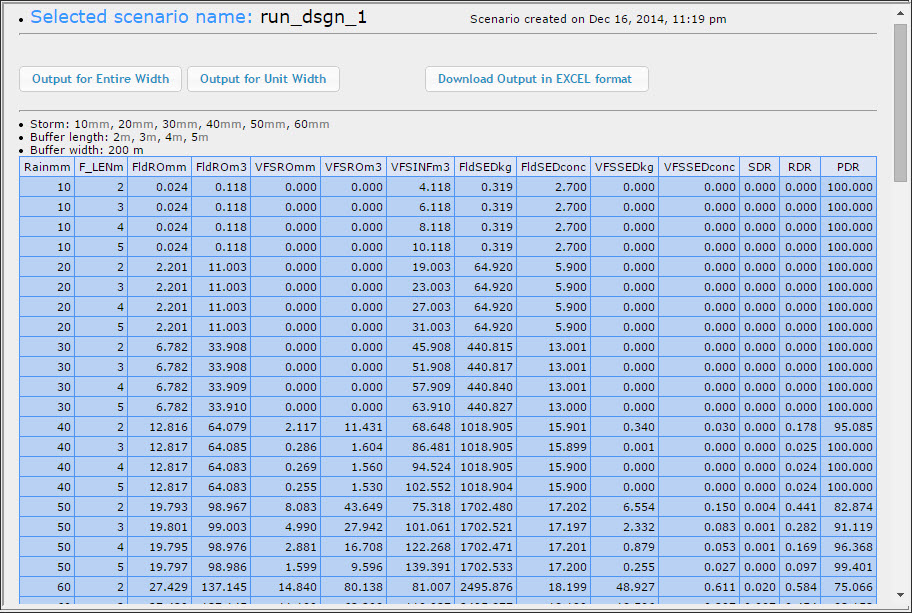Click the FldROm3 value 99.003

(221, 527)
